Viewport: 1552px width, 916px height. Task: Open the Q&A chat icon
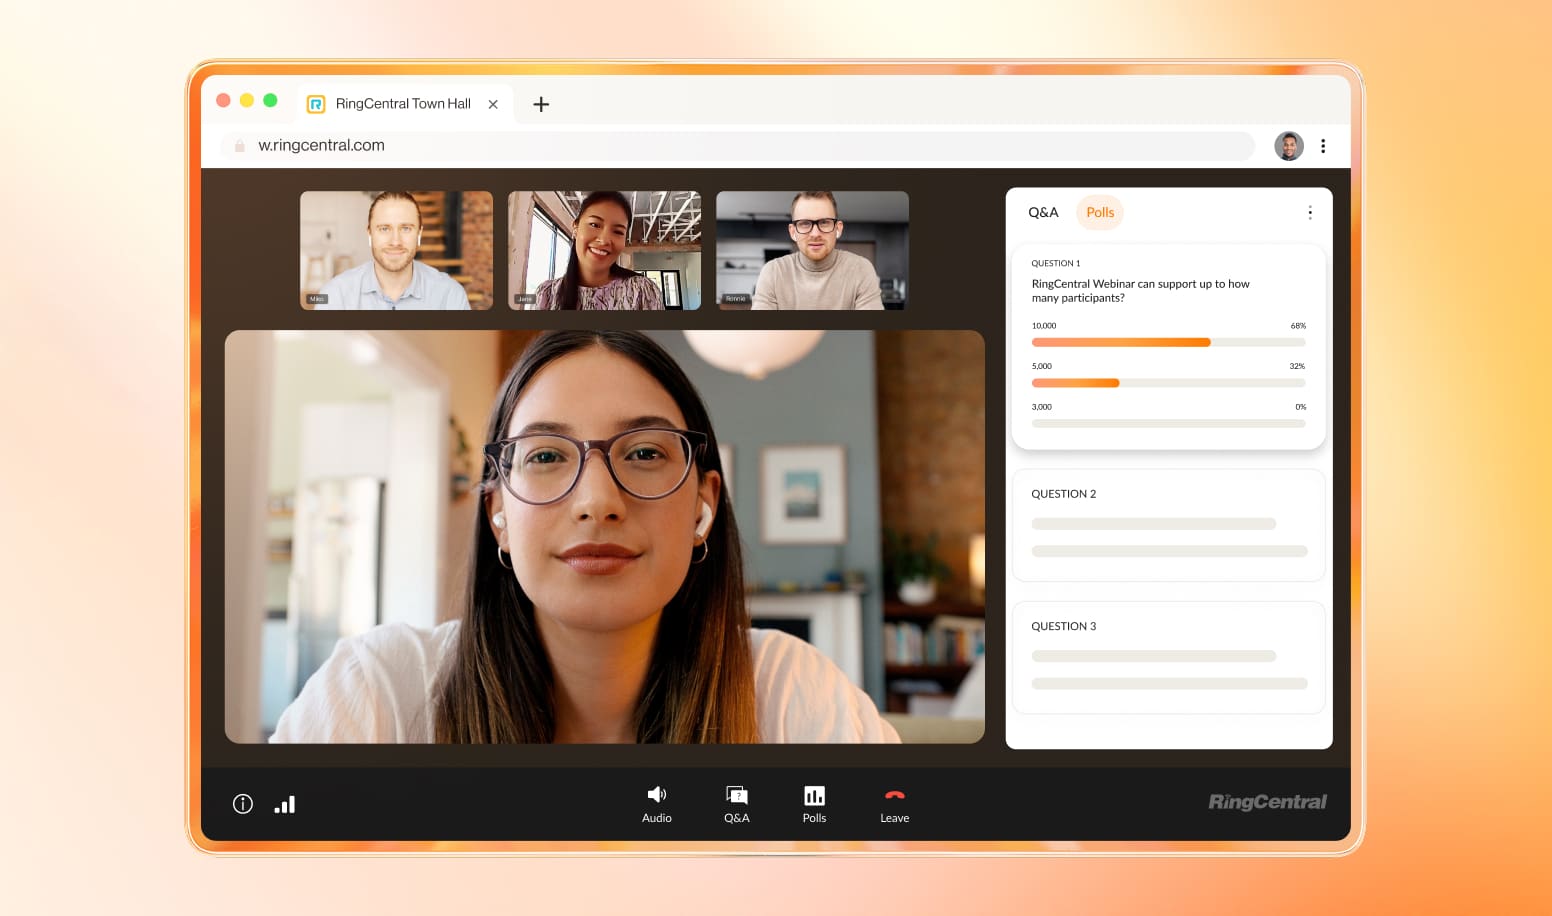[x=736, y=795]
